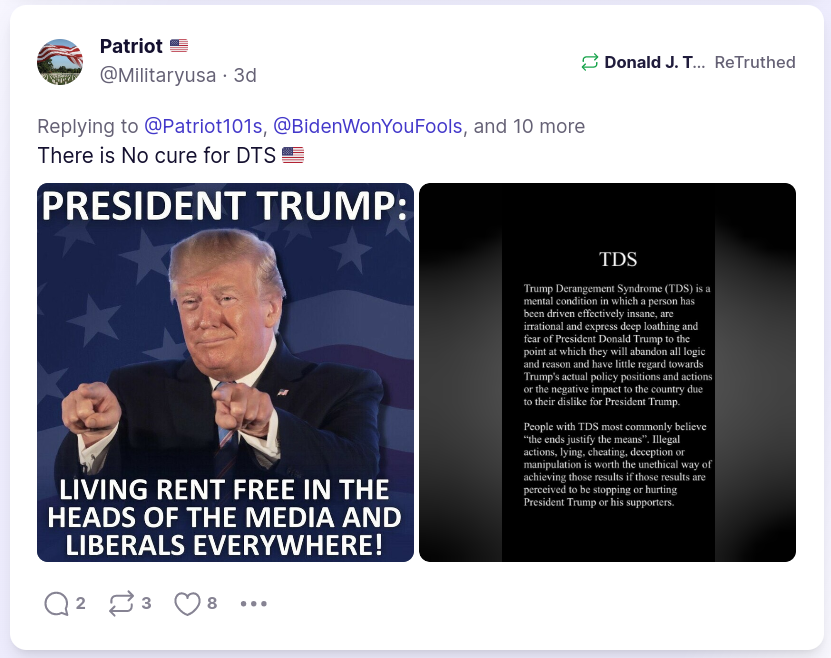The height and width of the screenshot is (658, 831).
Task: Expand the 'and 10 more' replies list
Action: point(529,126)
